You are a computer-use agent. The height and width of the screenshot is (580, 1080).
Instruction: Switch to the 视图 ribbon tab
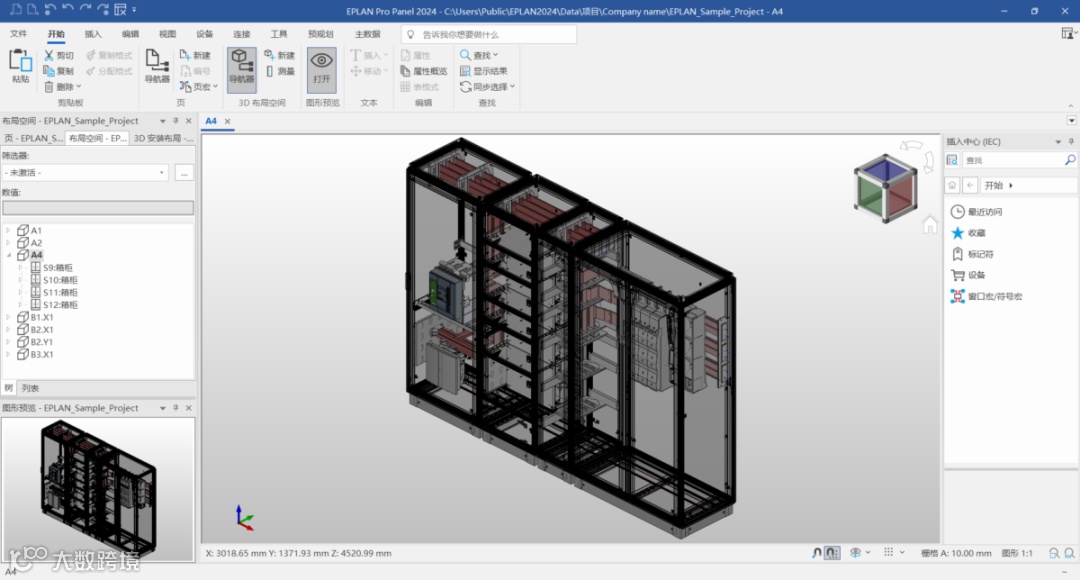(x=167, y=34)
